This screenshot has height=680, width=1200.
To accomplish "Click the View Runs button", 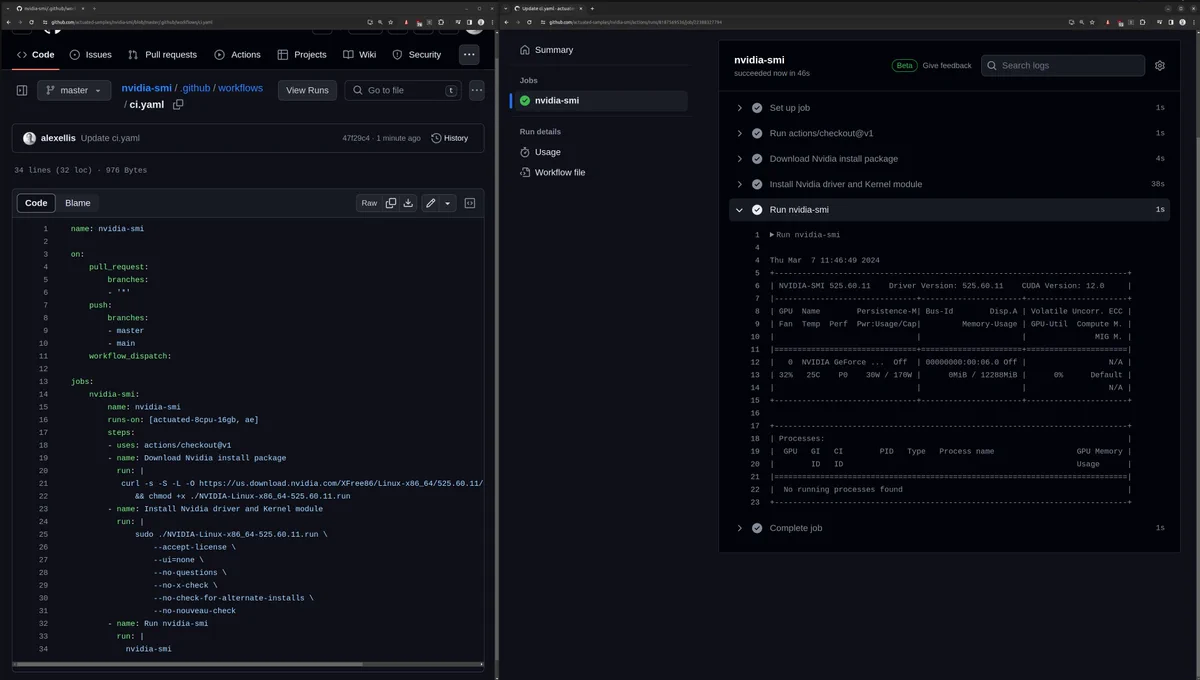I will (x=307, y=90).
